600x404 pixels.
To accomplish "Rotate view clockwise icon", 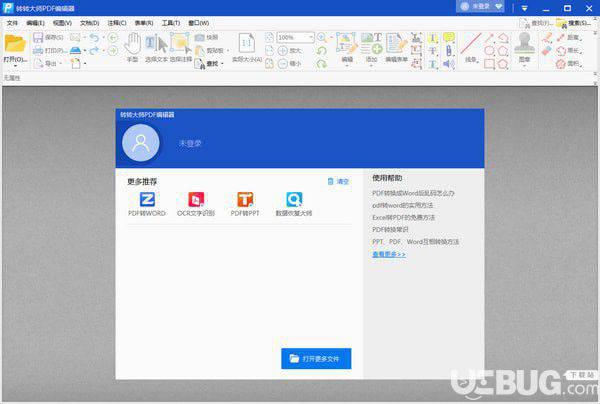I will (x=322, y=64).
